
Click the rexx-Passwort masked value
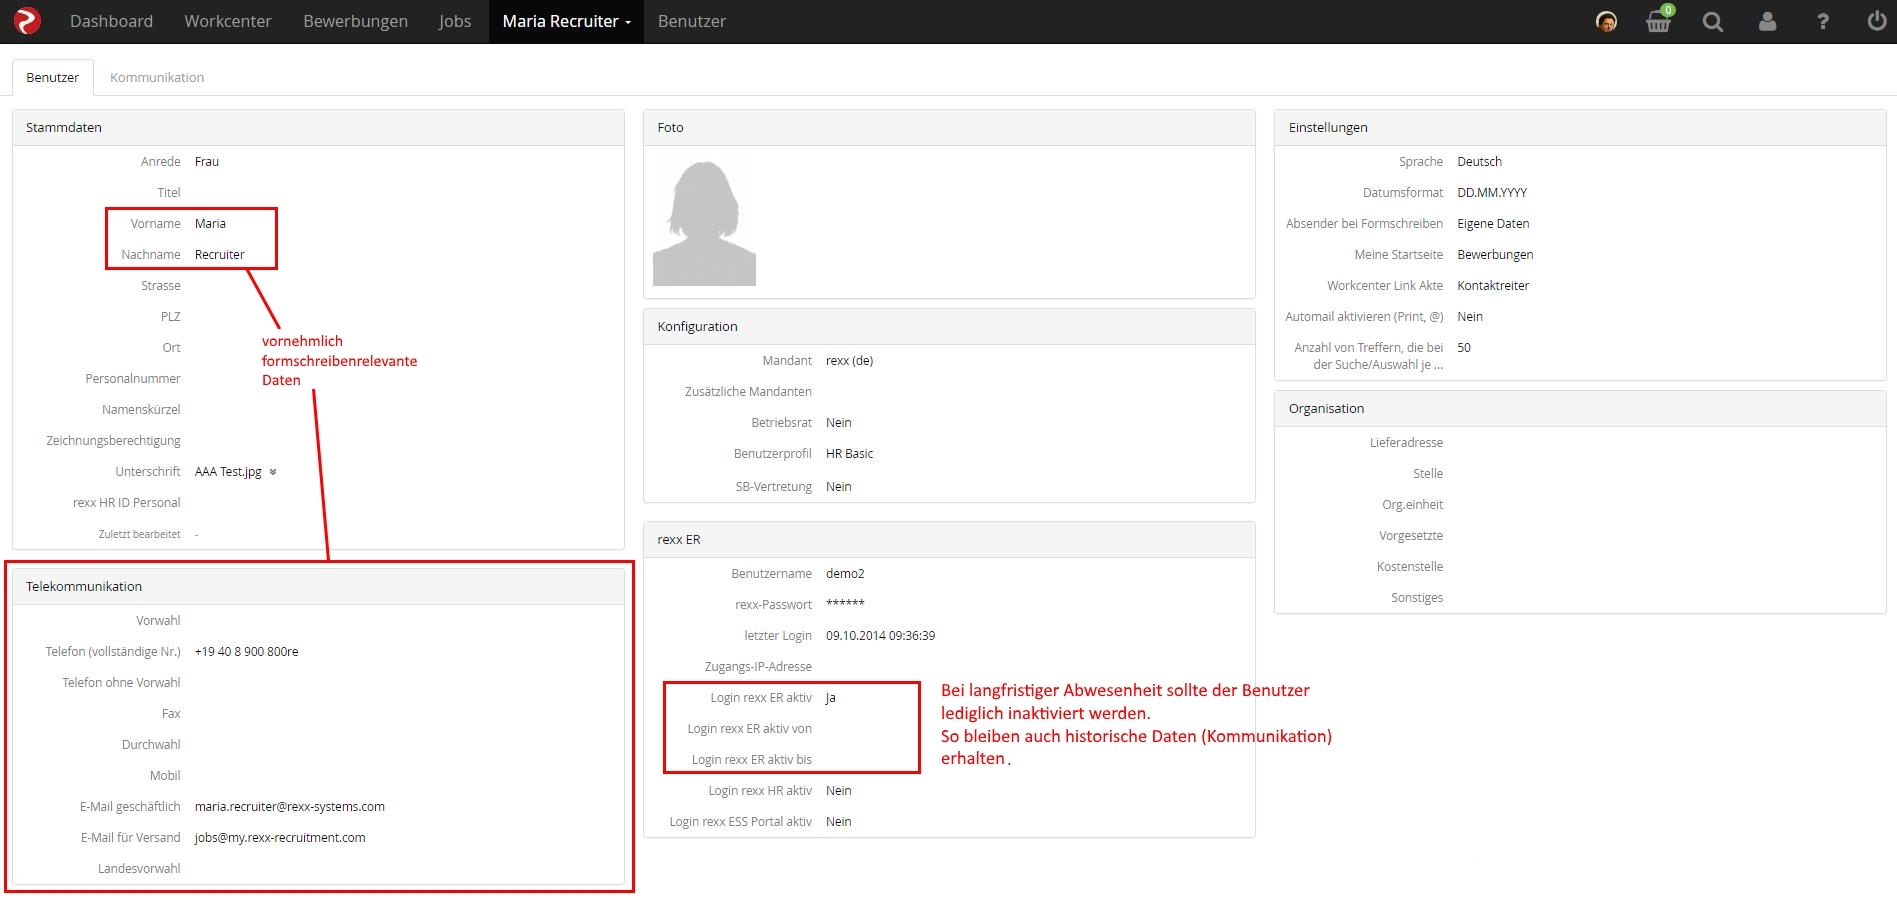click(845, 603)
